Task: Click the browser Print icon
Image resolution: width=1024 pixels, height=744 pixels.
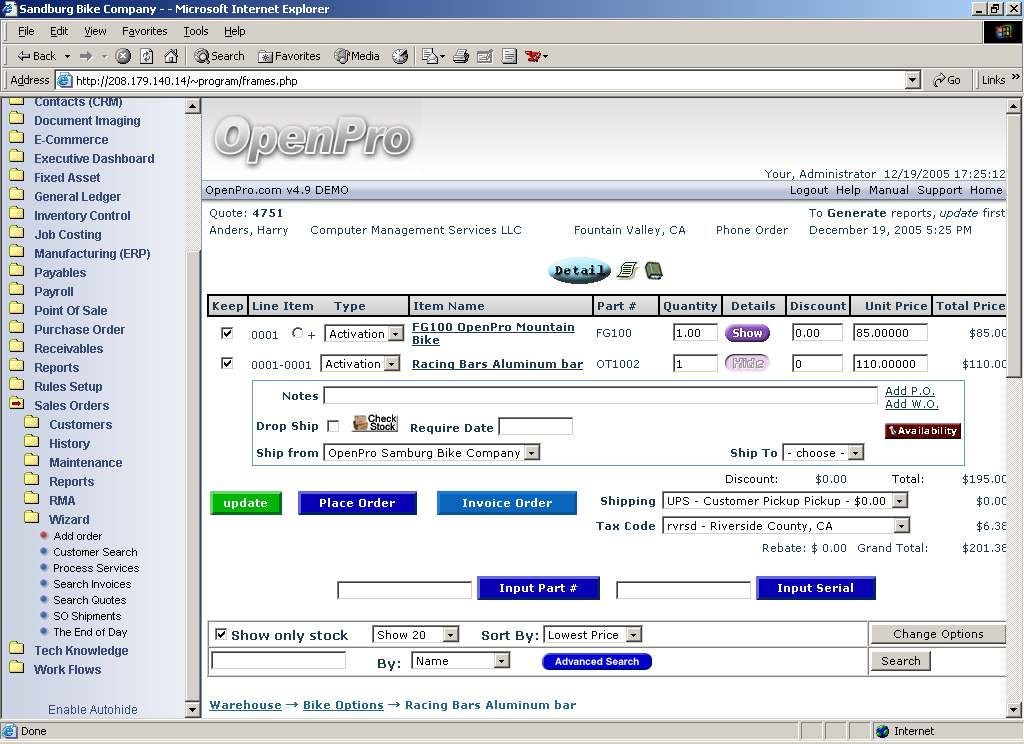Action: tap(461, 56)
